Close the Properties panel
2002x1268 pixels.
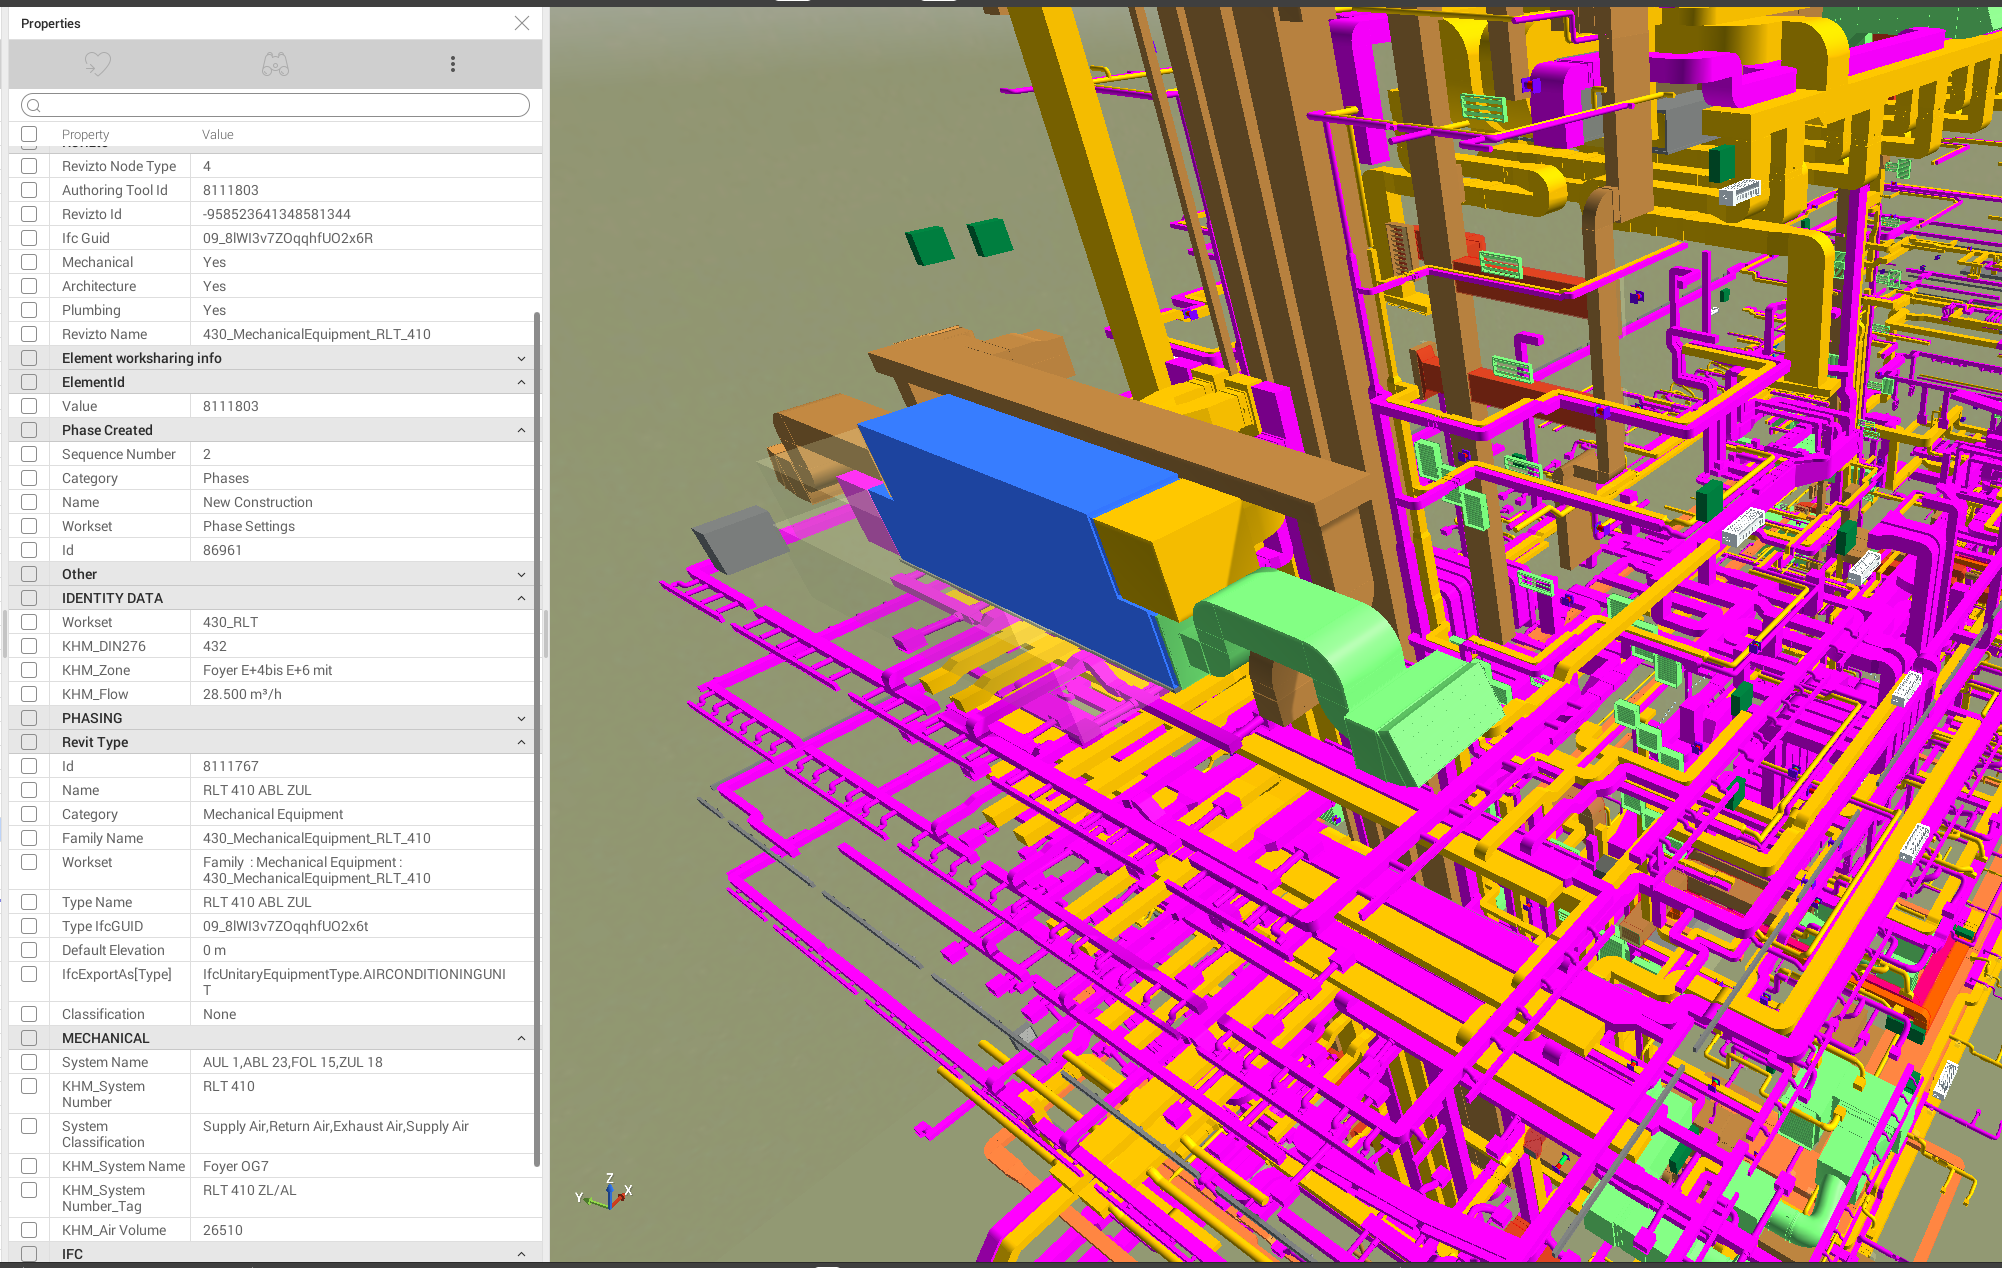point(522,23)
